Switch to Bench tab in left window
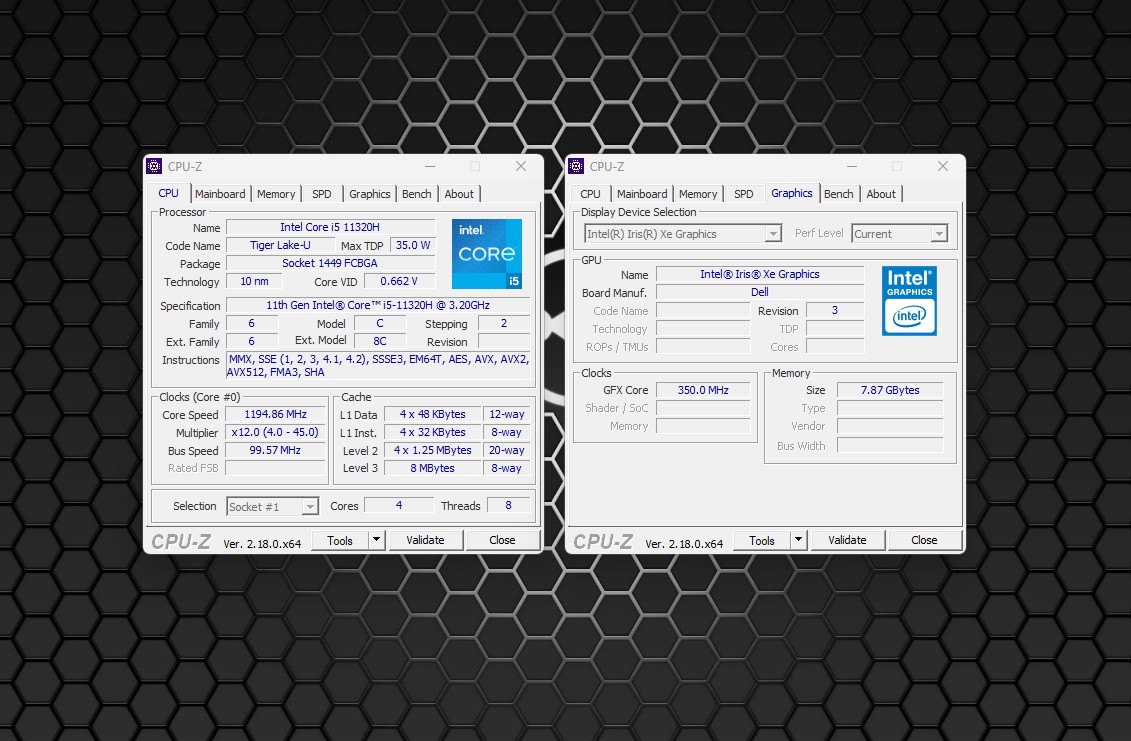This screenshot has width=1131, height=741. point(417,194)
